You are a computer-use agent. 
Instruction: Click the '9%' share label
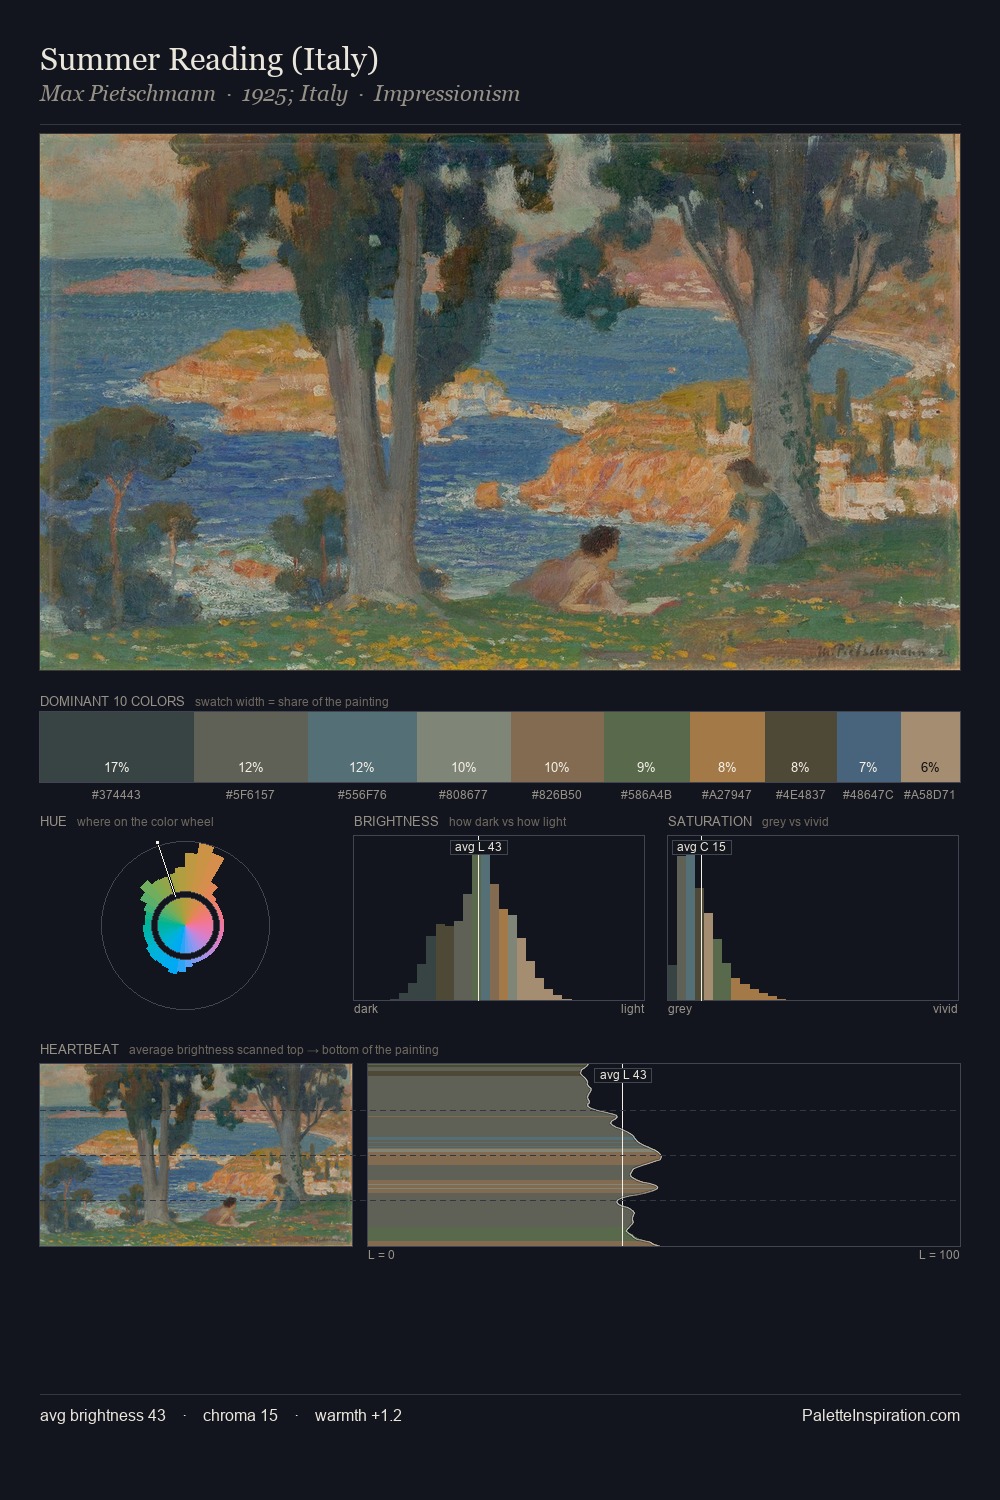(x=647, y=767)
